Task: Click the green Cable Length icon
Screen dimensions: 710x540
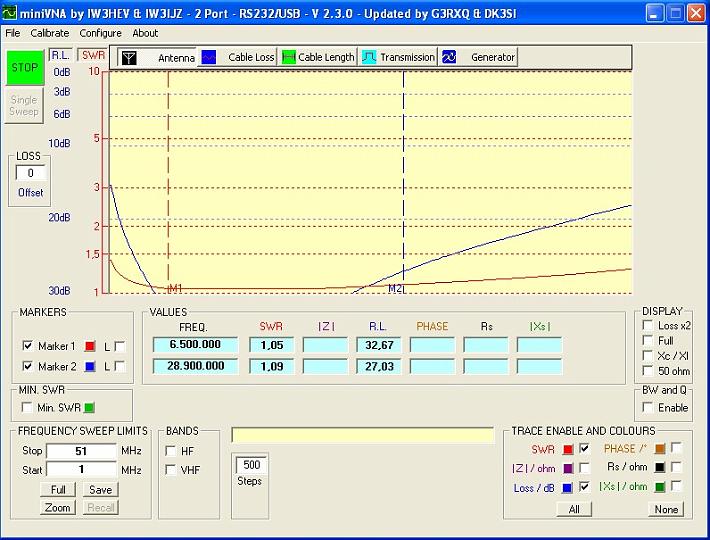Action: point(288,57)
